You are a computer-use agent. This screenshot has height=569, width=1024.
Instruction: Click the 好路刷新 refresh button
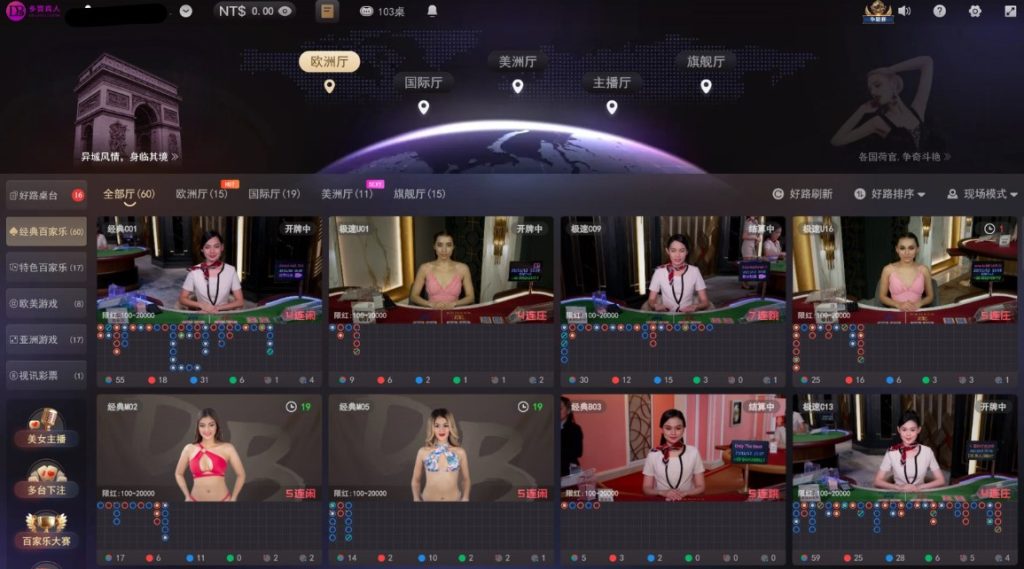click(x=802, y=194)
